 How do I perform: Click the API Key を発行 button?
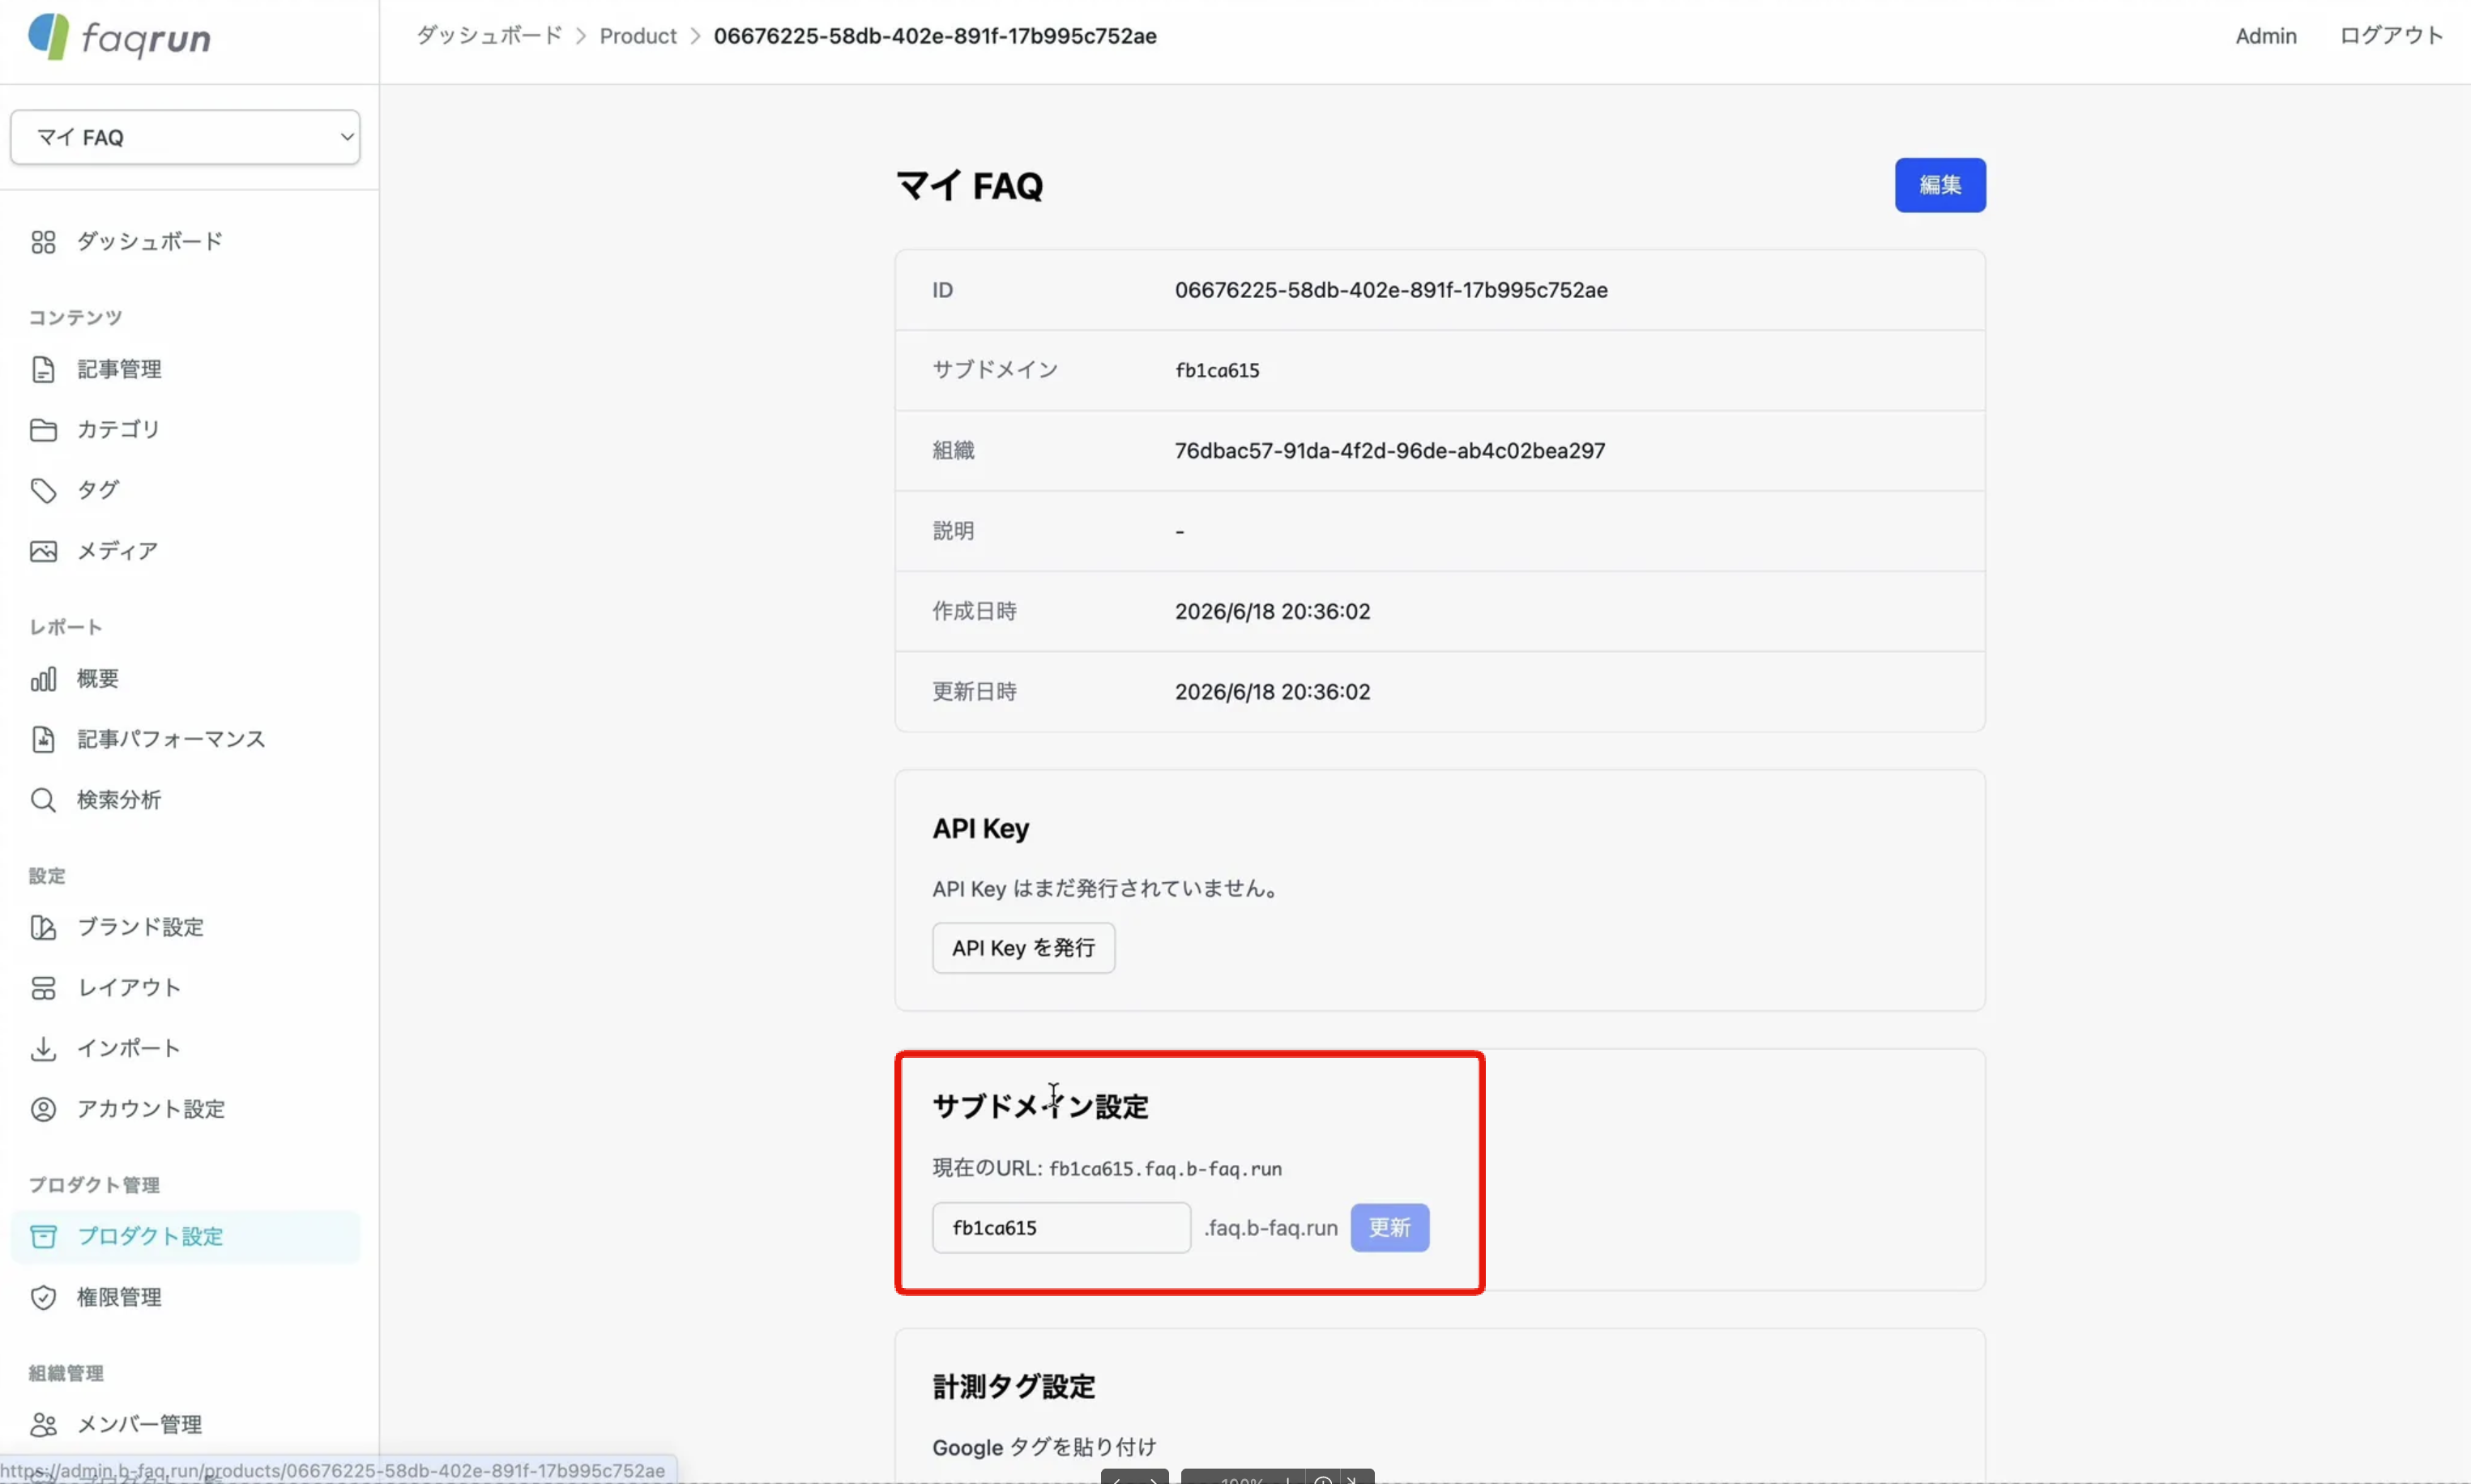click(x=1023, y=948)
